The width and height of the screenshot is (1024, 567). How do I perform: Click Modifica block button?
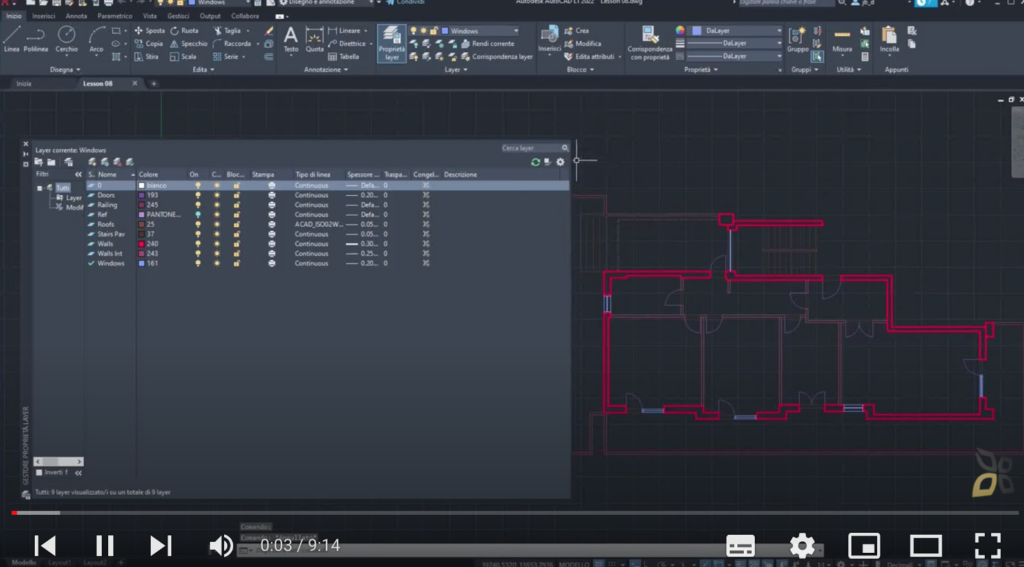click(583, 44)
